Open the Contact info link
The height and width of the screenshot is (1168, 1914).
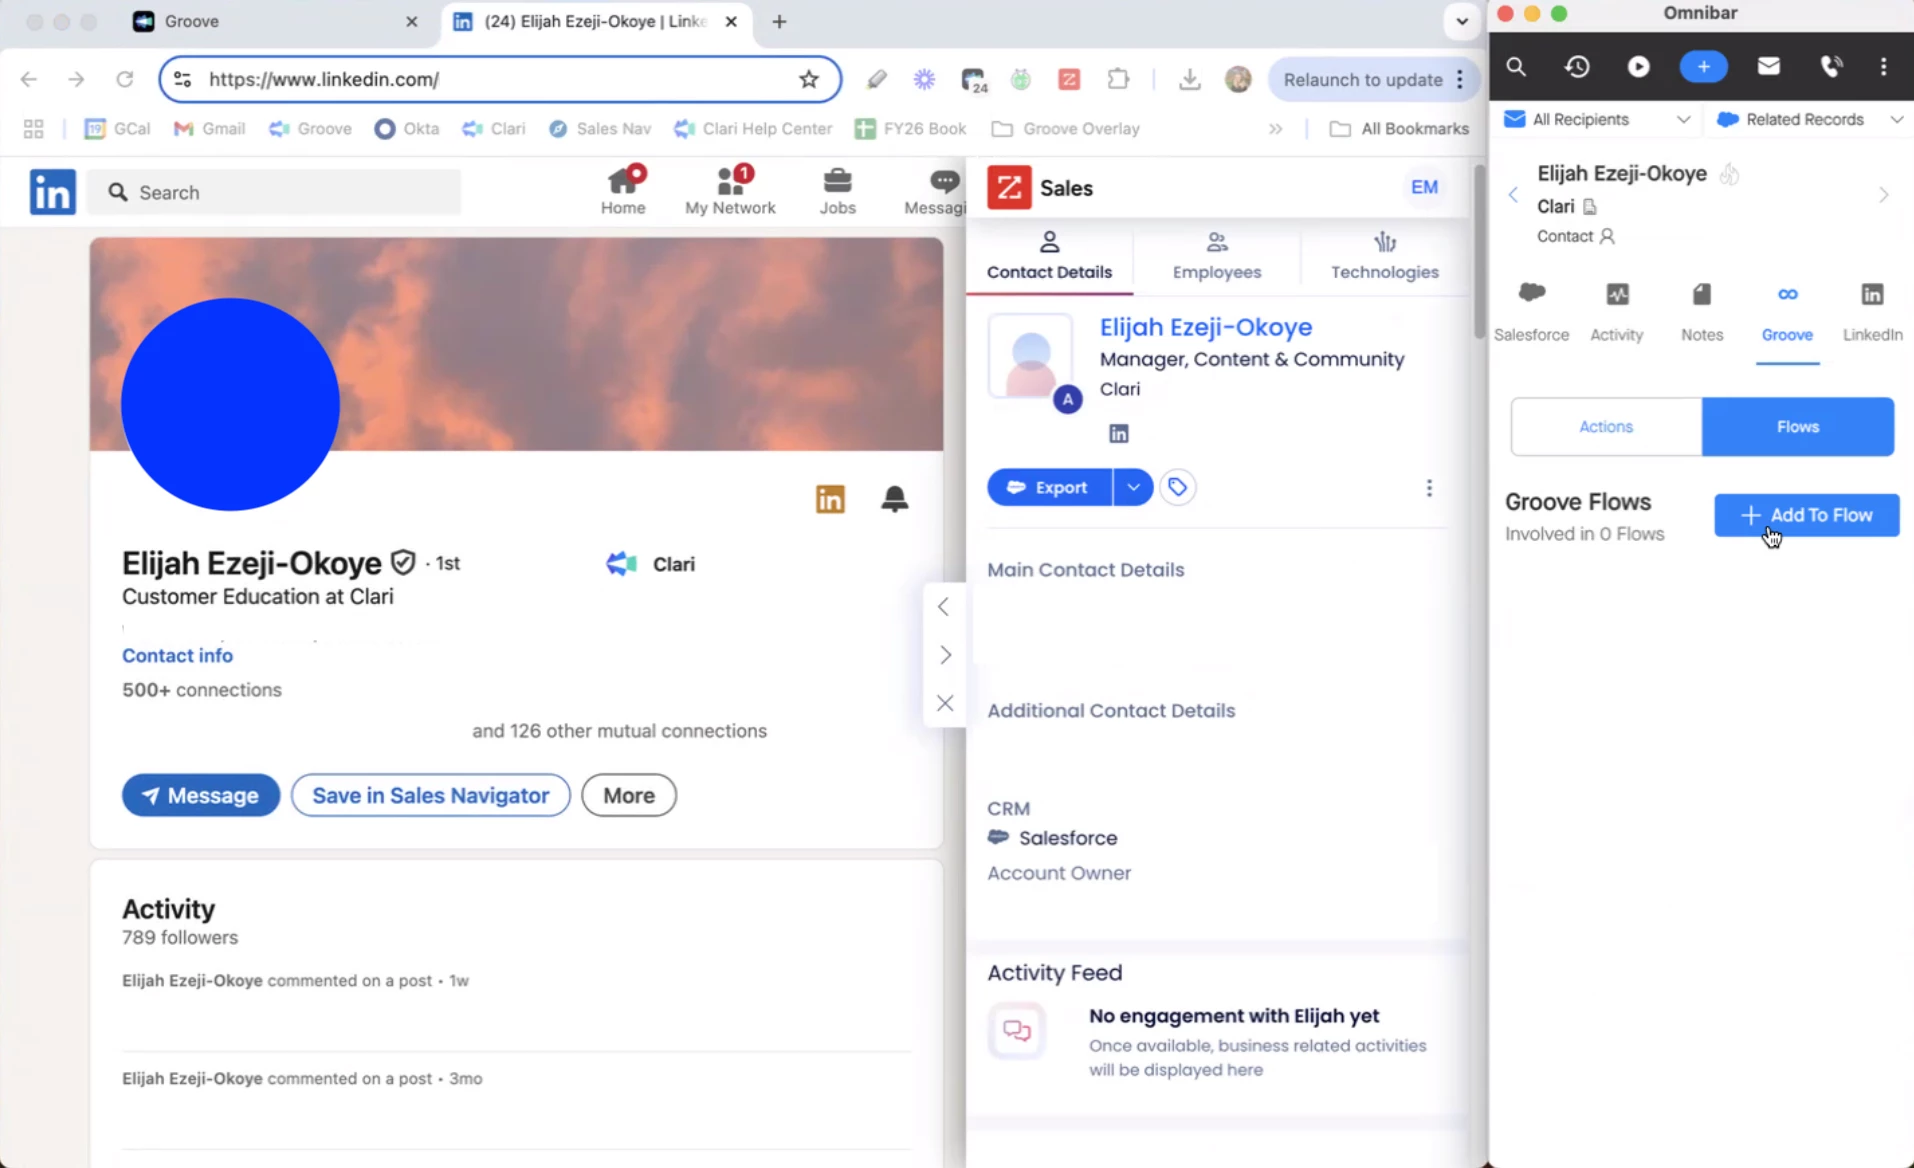pos(177,655)
